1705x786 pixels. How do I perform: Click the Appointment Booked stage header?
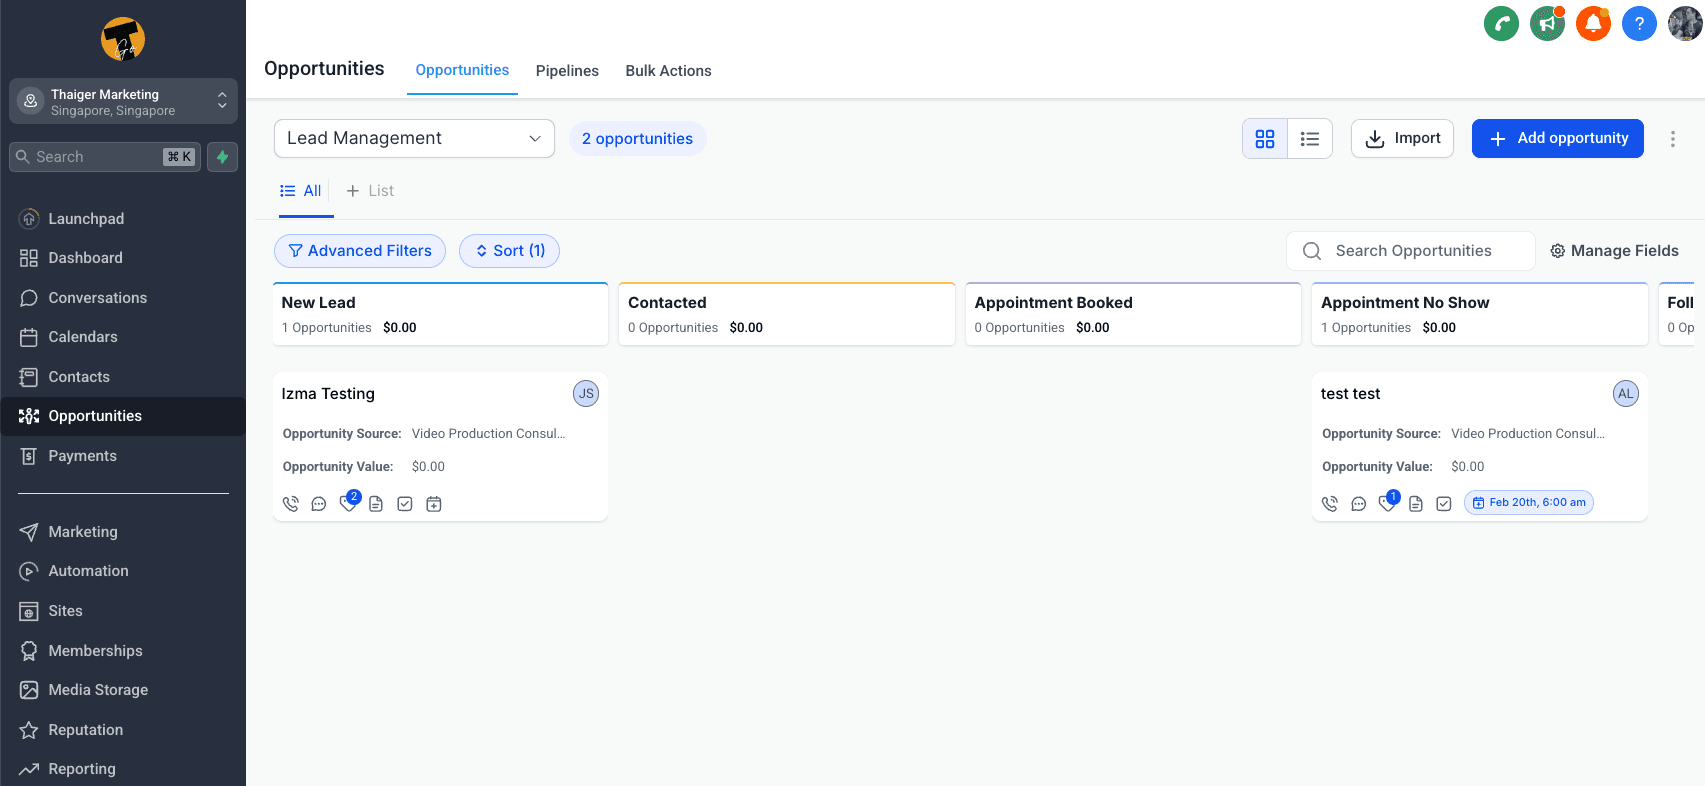point(1133,314)
